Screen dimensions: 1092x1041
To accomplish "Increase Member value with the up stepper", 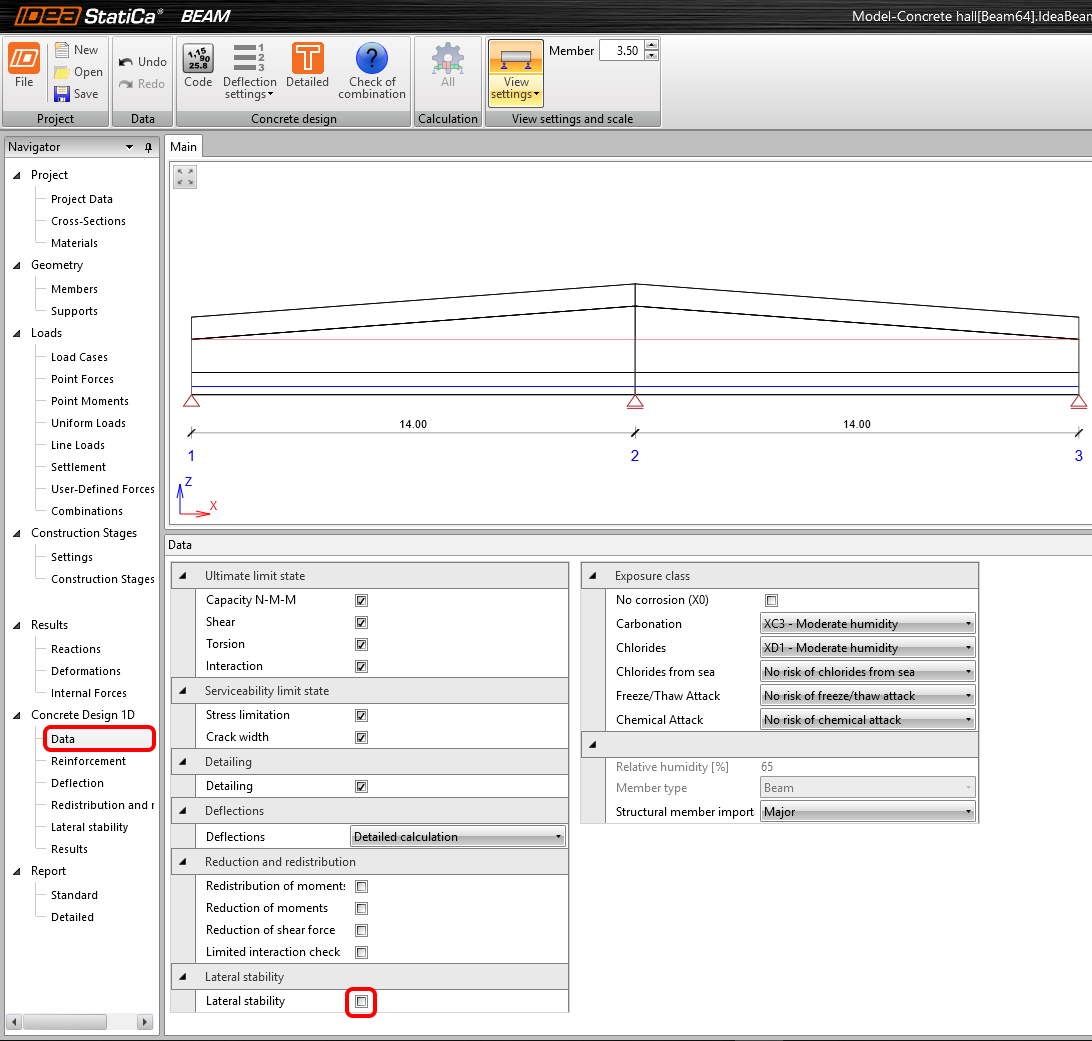I will [x=651, y=45].
